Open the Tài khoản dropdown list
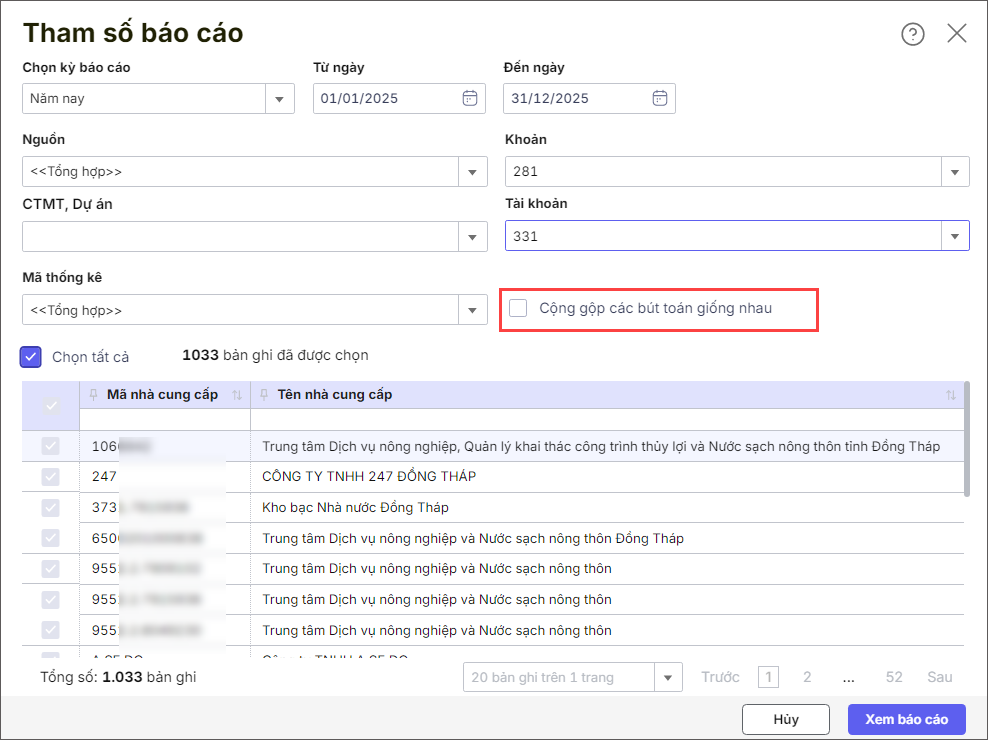Viewport: 988px width, 740px height. (954, 236)
